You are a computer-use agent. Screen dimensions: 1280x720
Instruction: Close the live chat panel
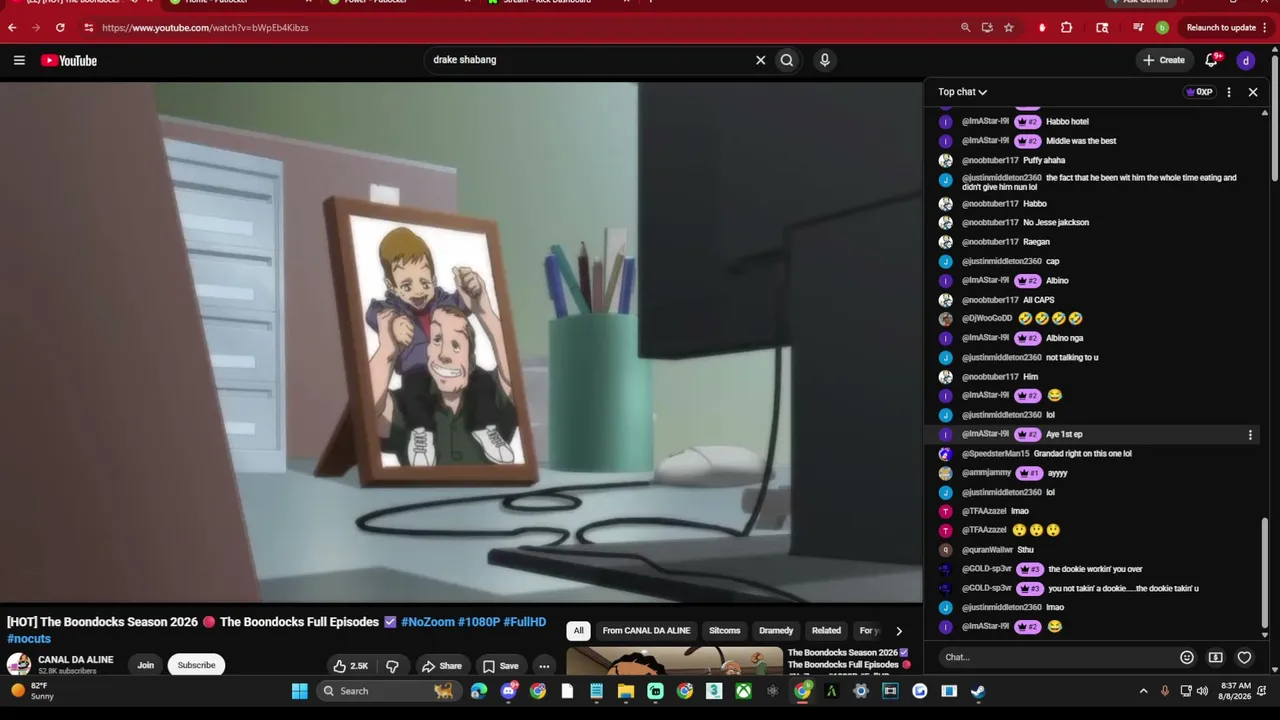pos(1253,92)
